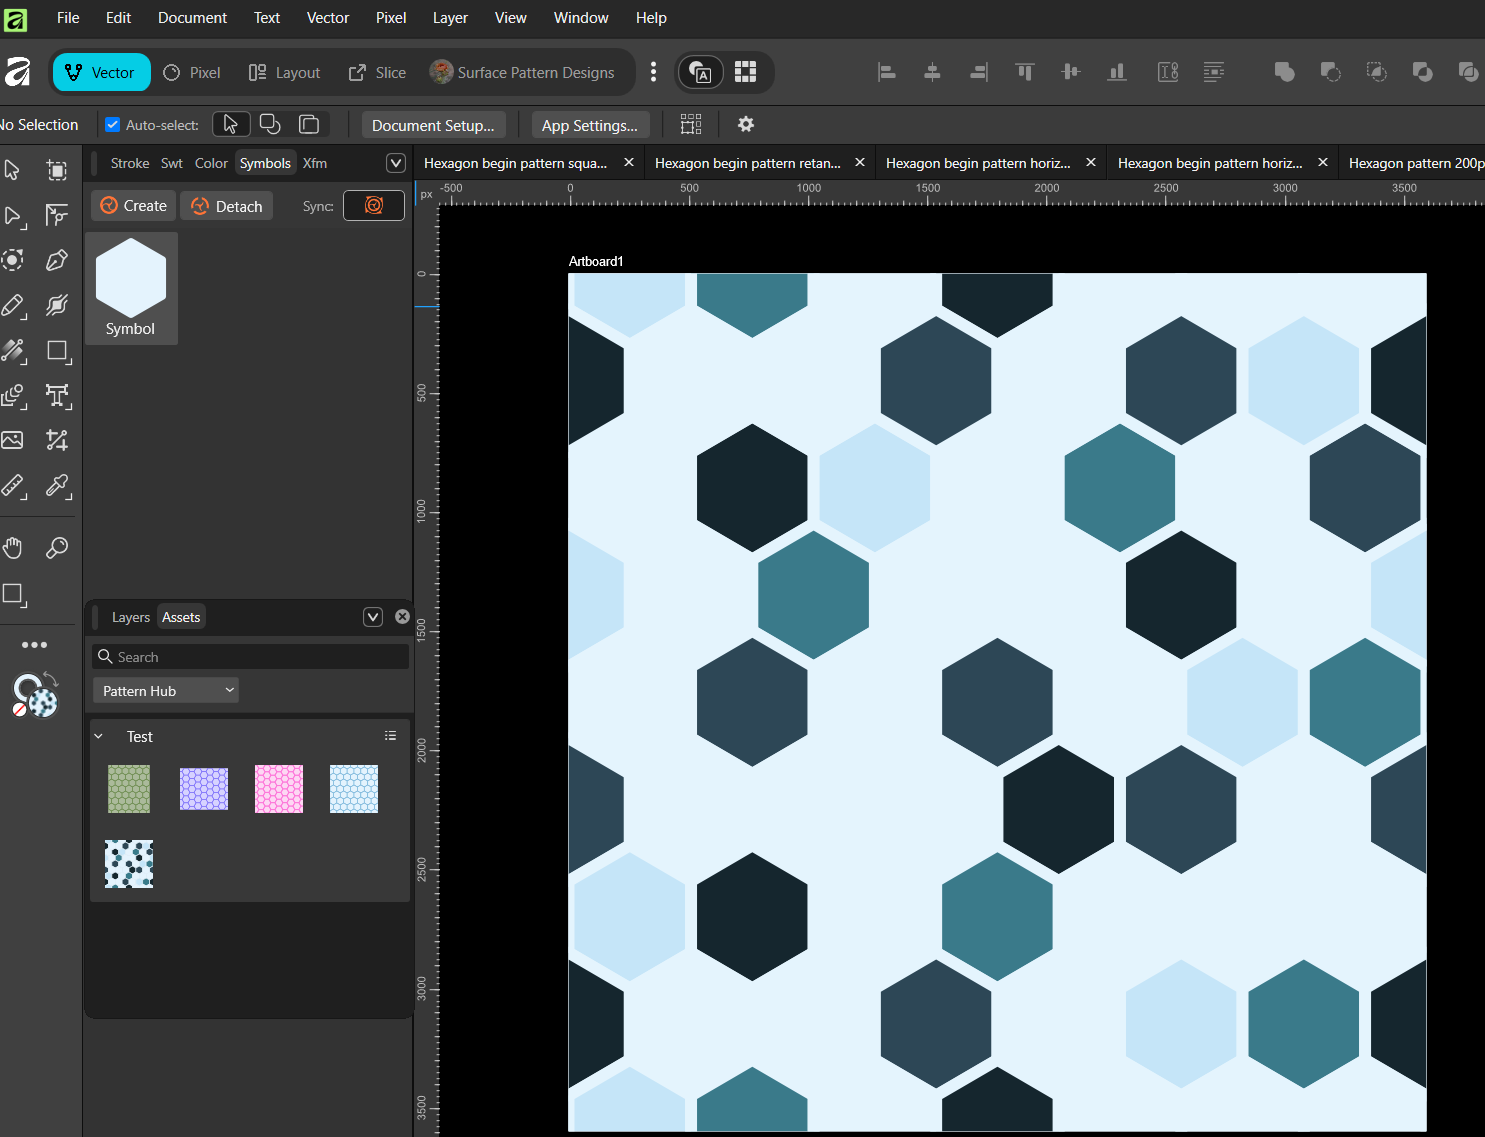1485x1137 pixels.
Task: Open settings gear in context toolbar
Action: [746, 124]
